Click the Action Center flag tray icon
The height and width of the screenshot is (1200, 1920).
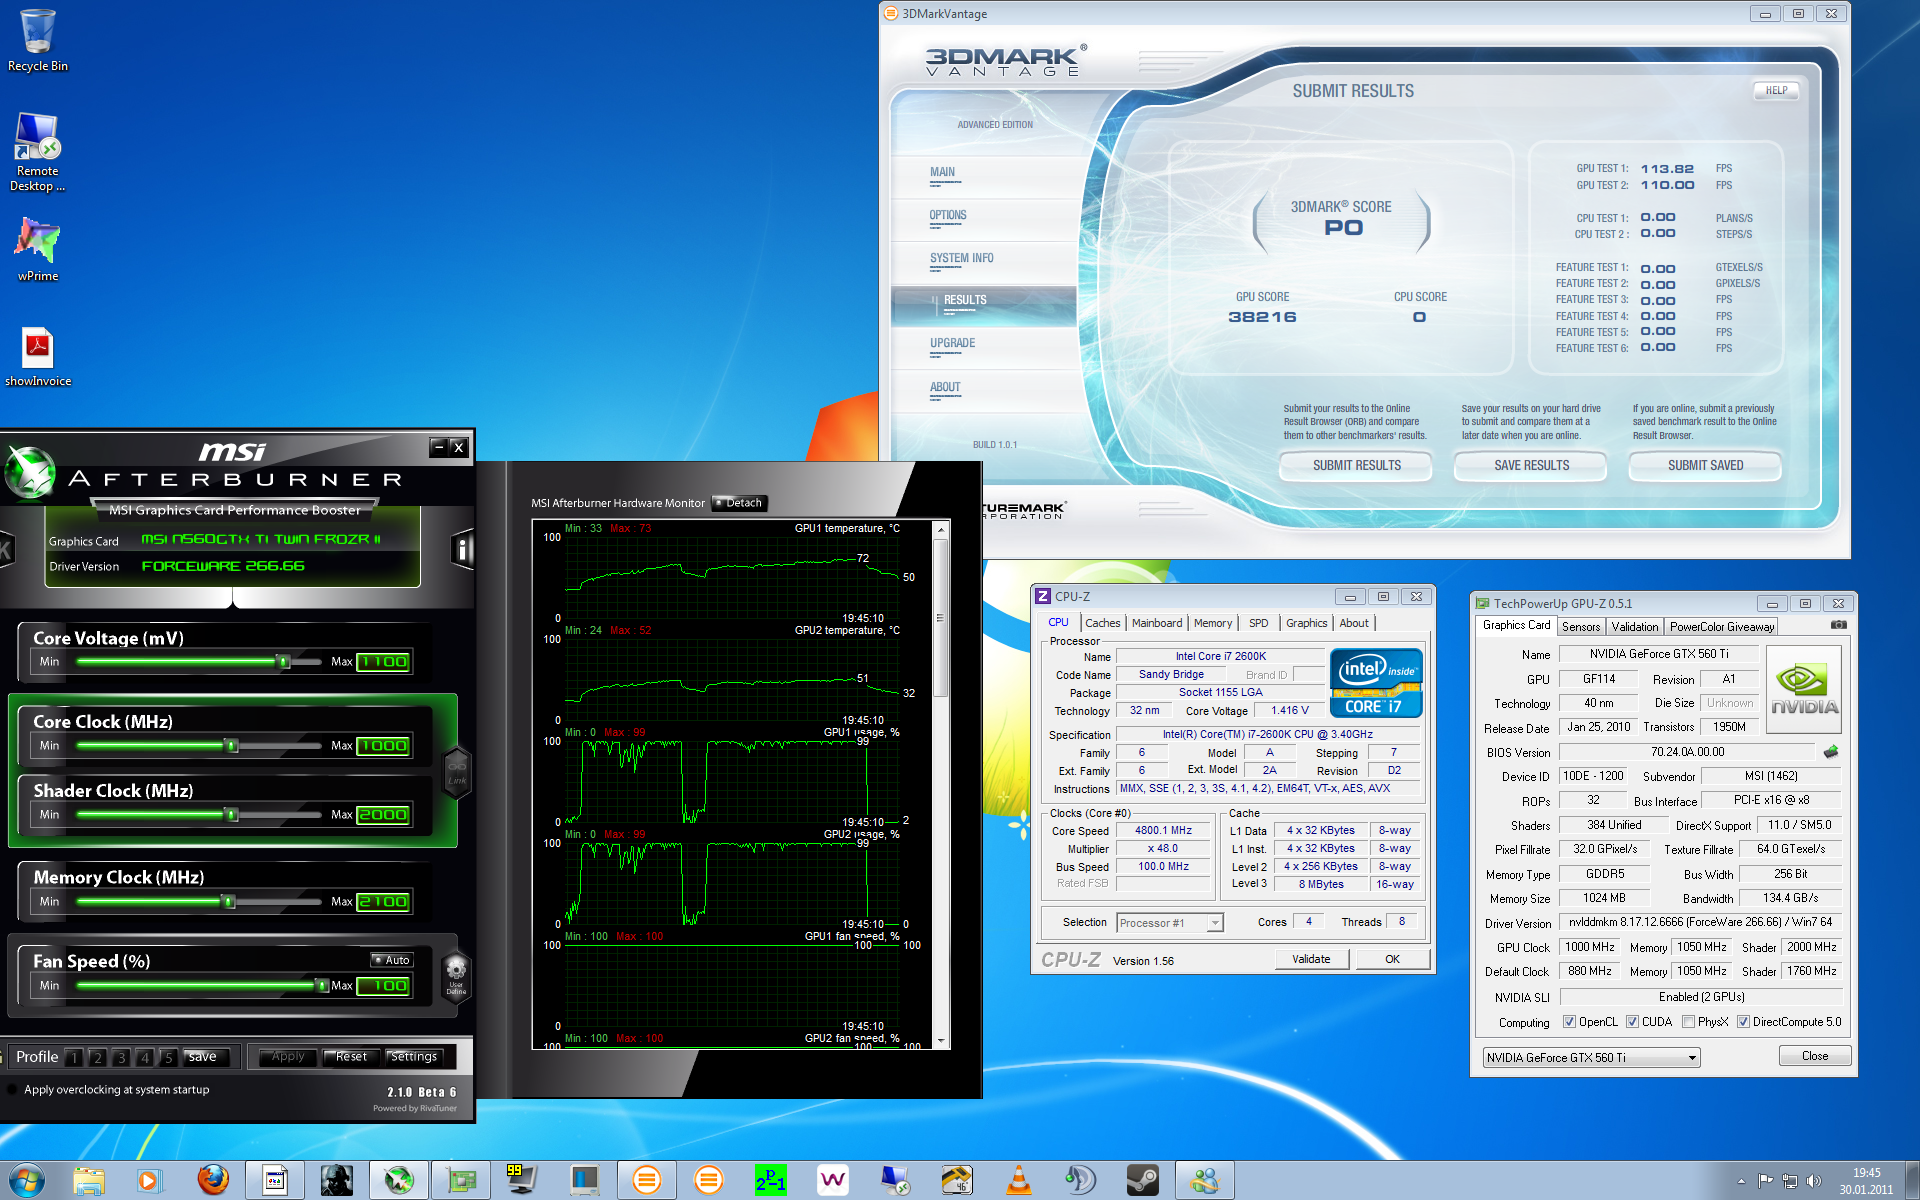[1765, 1181]
